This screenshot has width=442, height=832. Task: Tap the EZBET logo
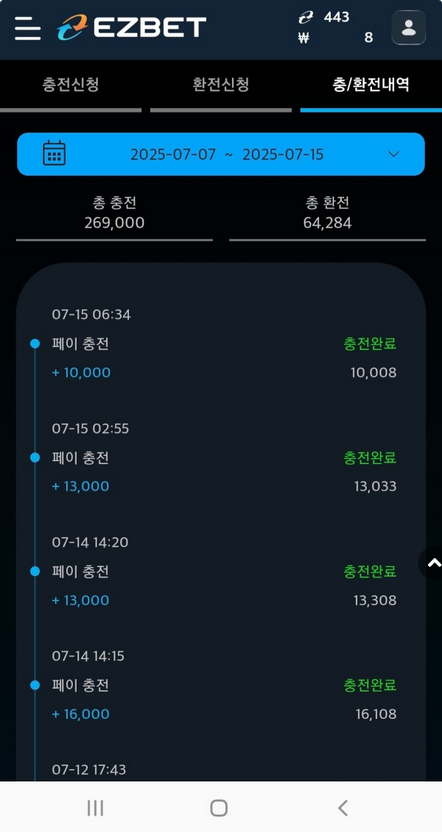(132, 28)
